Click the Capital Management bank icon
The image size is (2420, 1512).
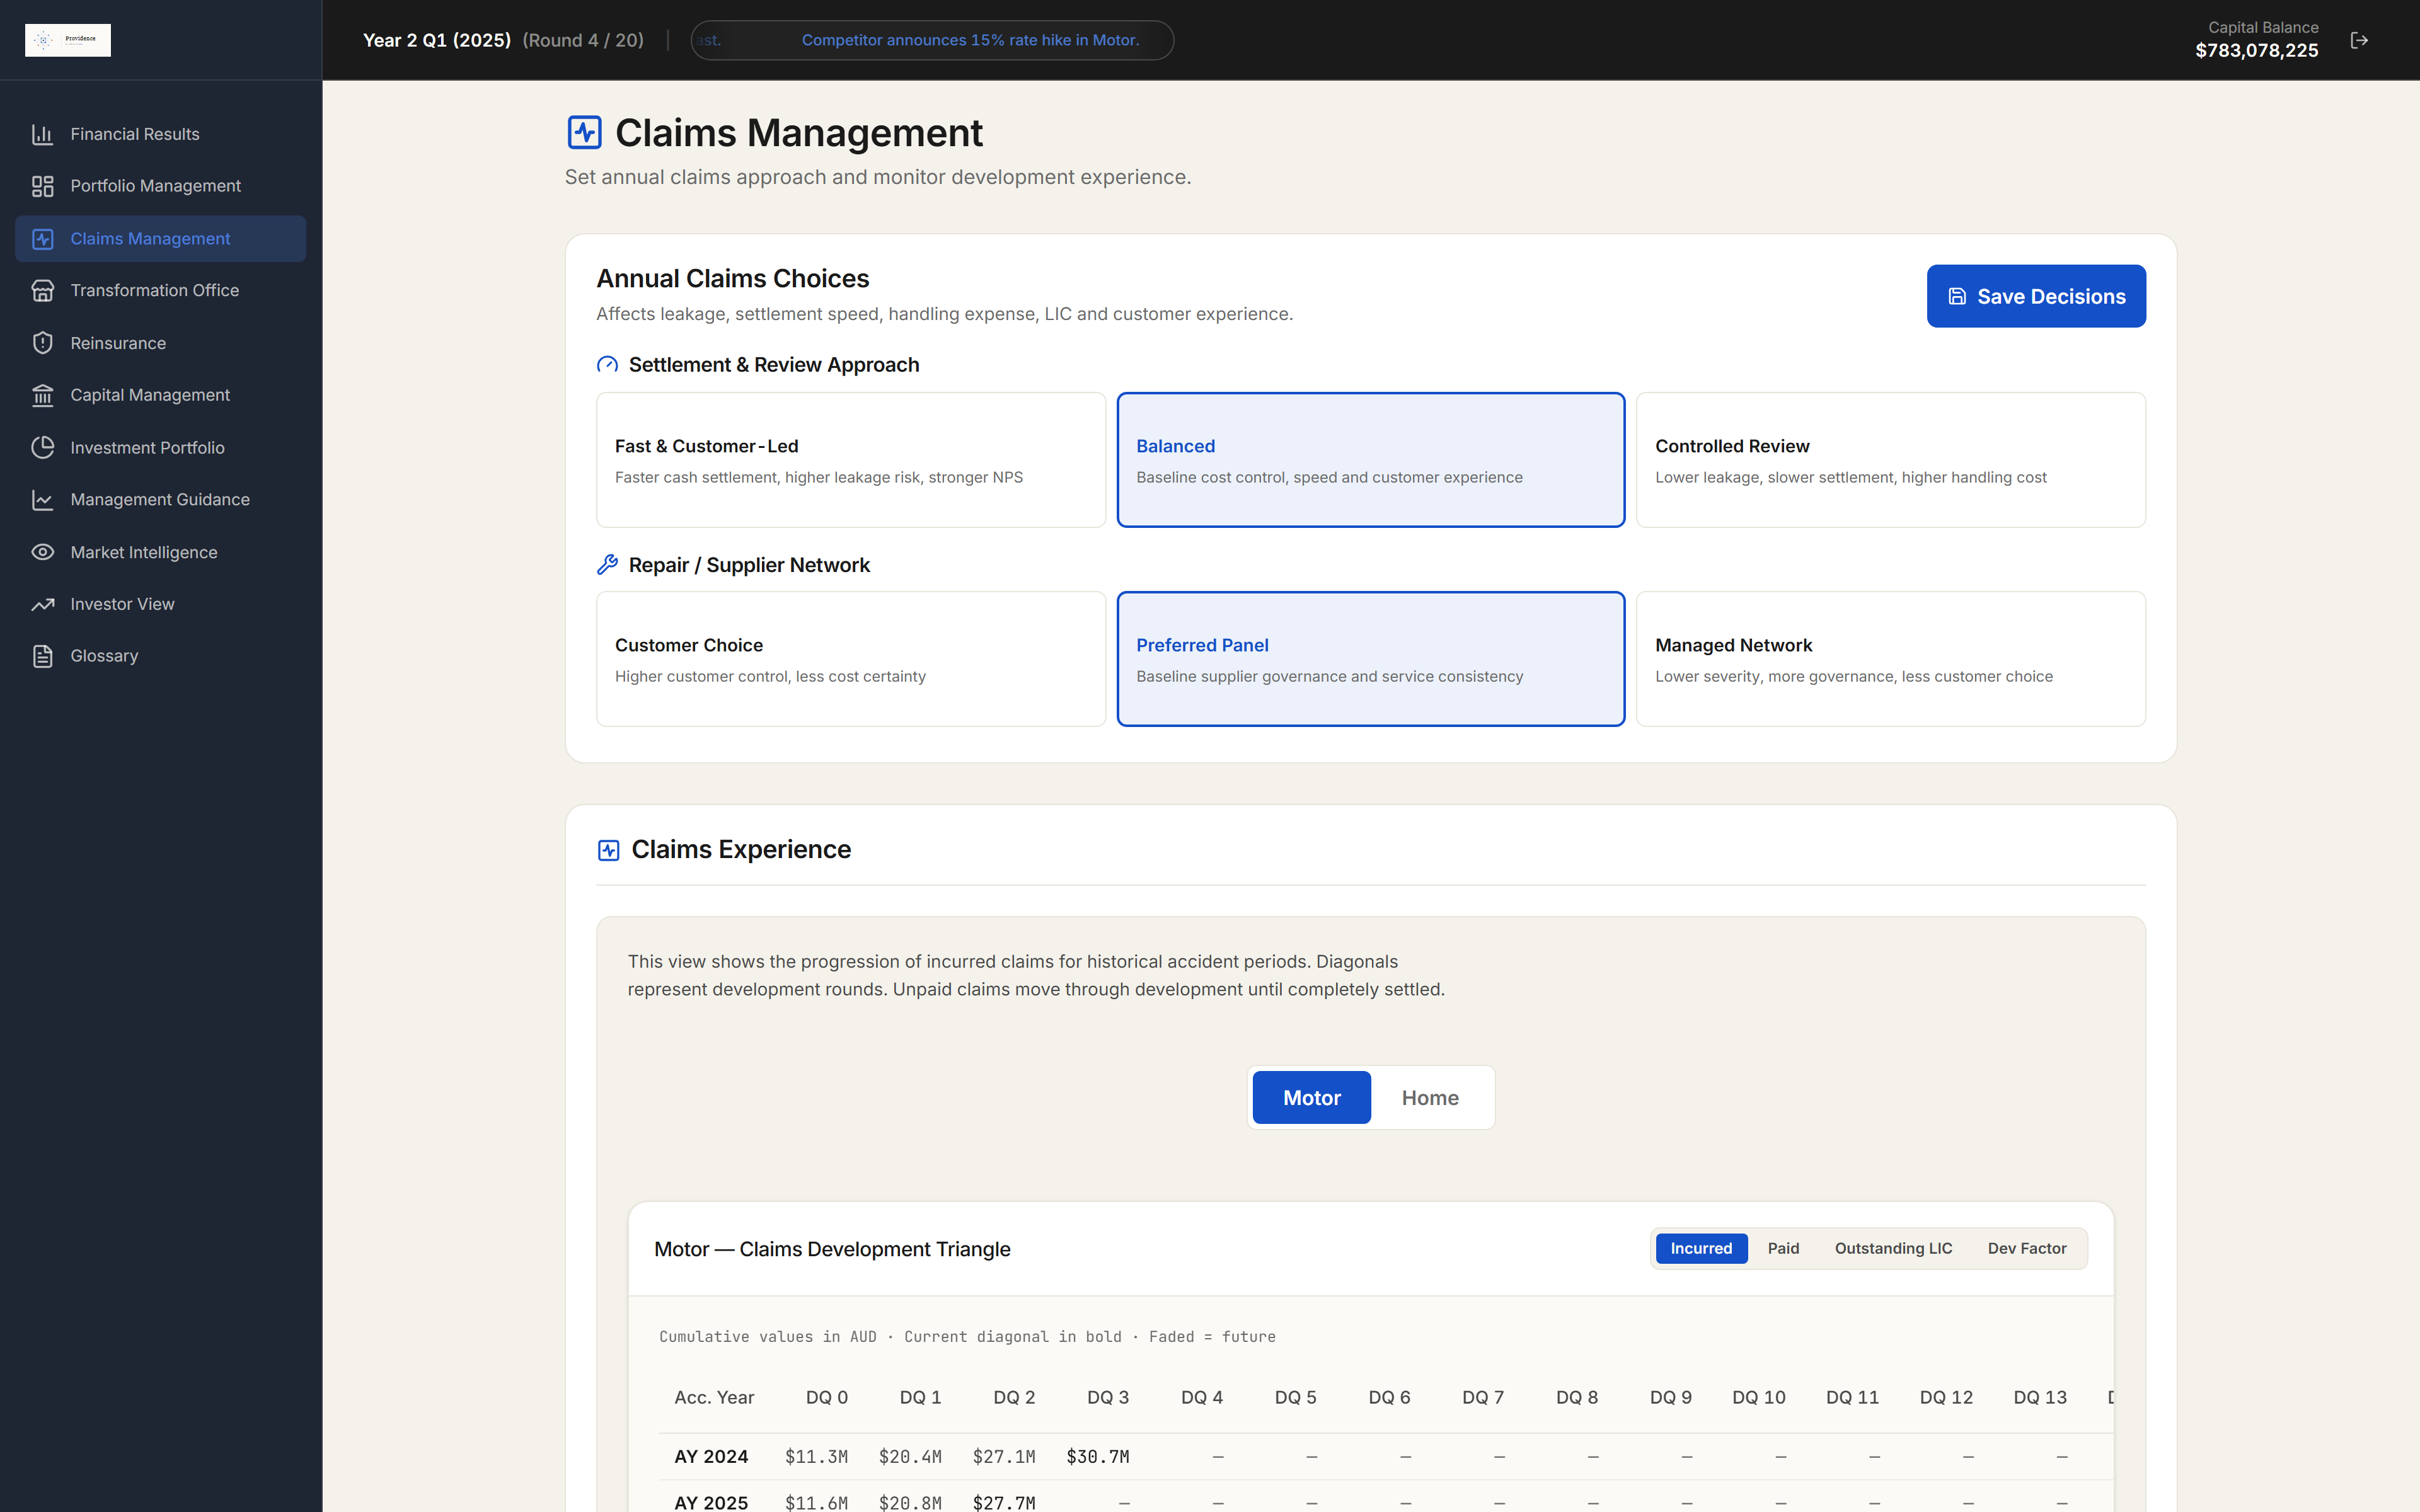pos(42,395)
